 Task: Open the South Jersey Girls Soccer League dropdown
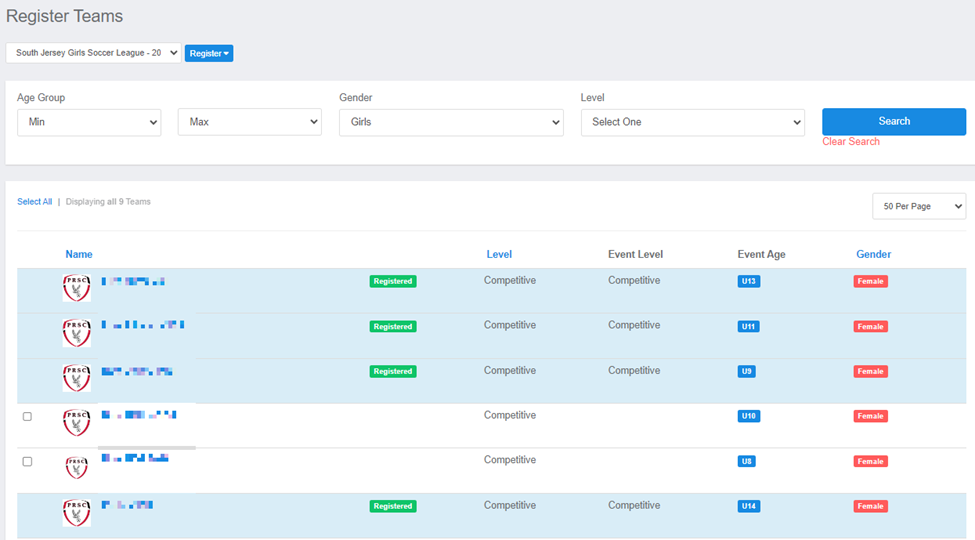pyautogui.click(x=94, y=53)
